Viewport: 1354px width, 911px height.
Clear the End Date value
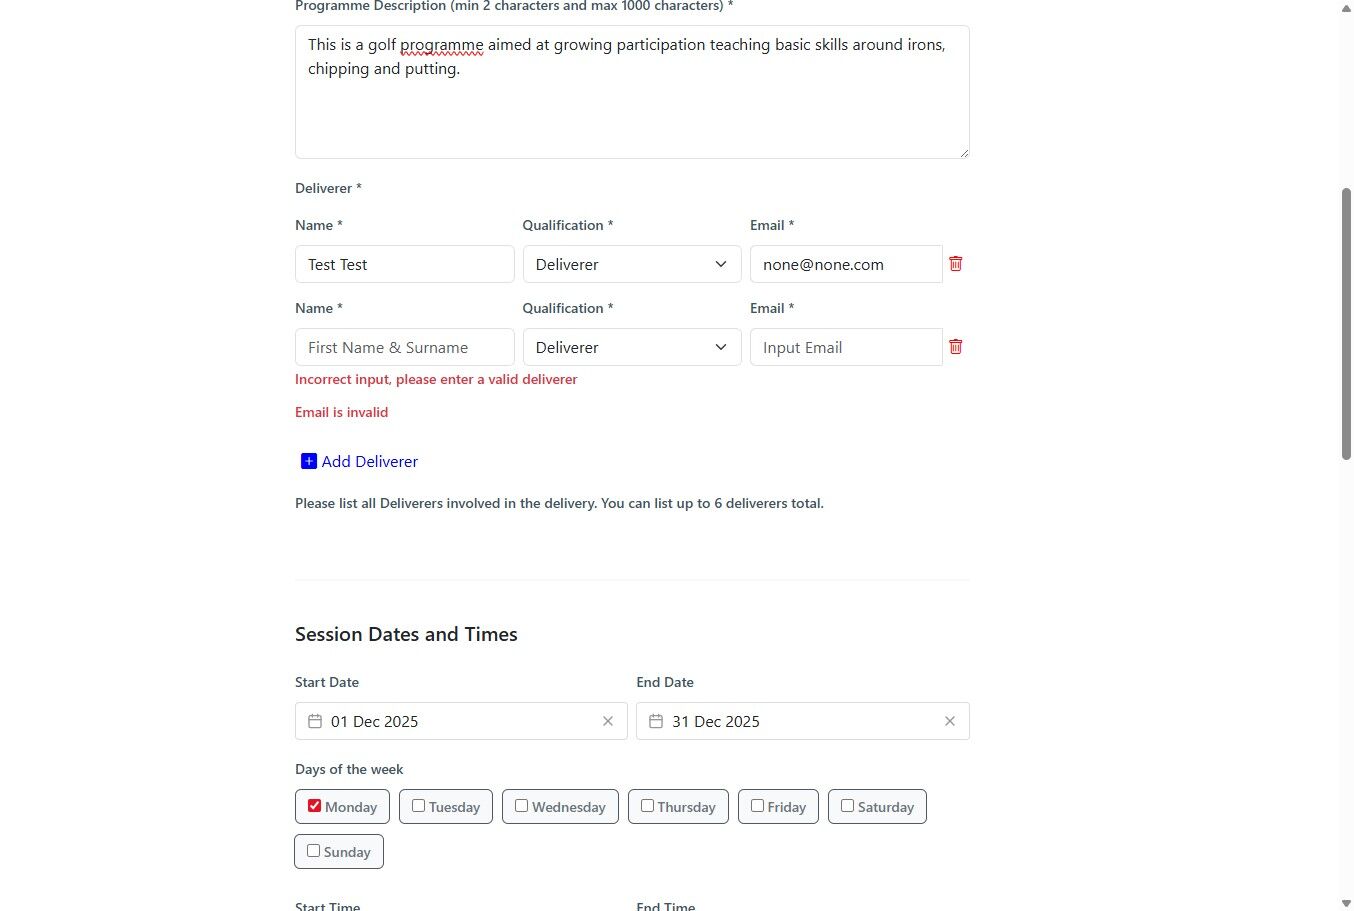tap(950, 721)
